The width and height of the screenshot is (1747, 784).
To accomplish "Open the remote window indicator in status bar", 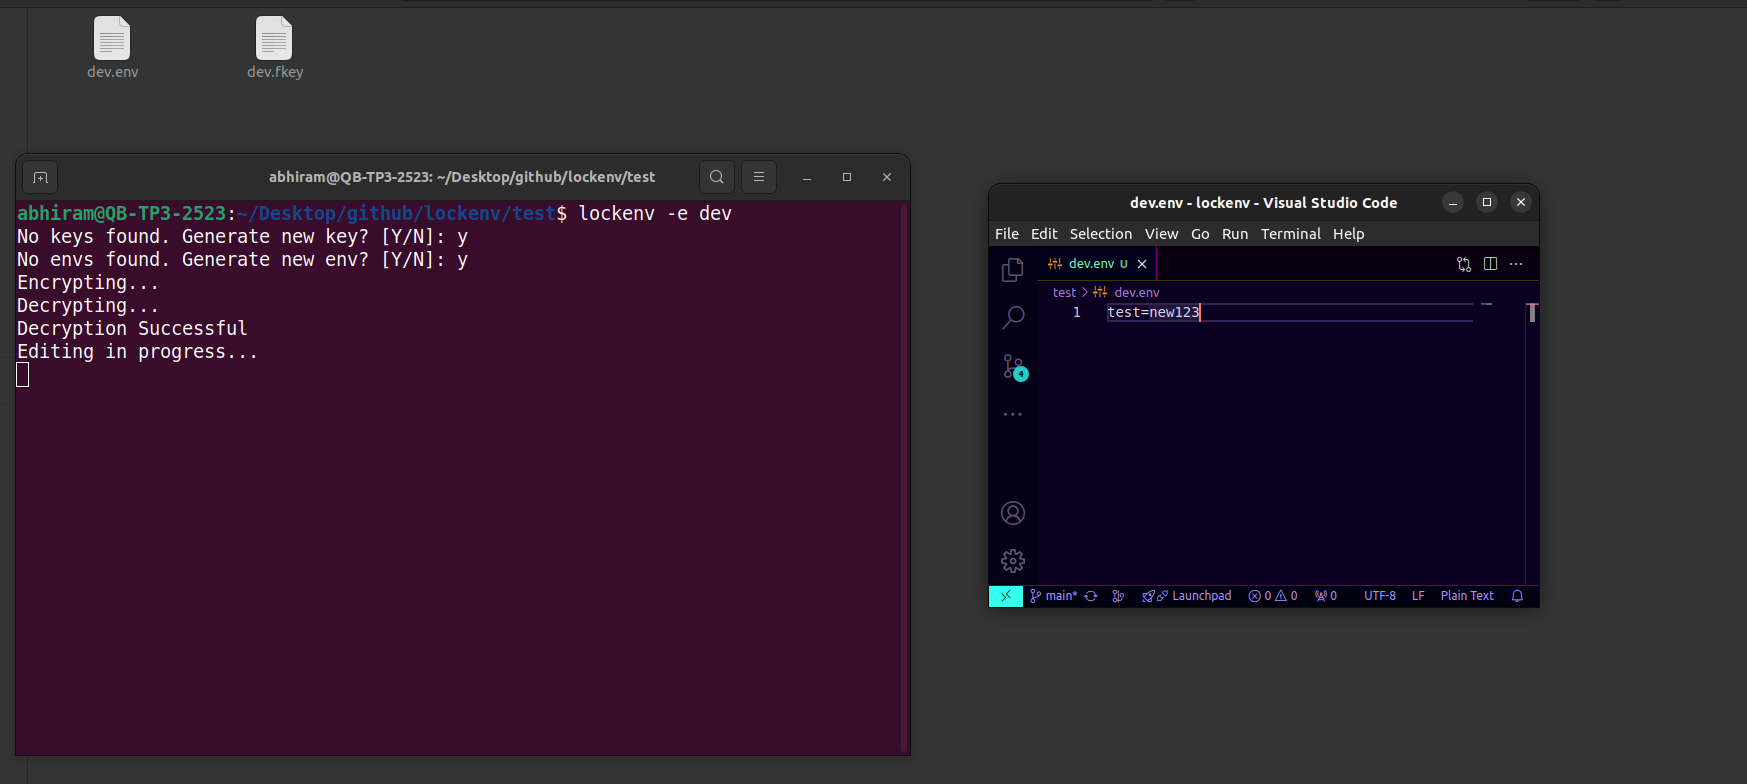I will (x=1006, y=596).
